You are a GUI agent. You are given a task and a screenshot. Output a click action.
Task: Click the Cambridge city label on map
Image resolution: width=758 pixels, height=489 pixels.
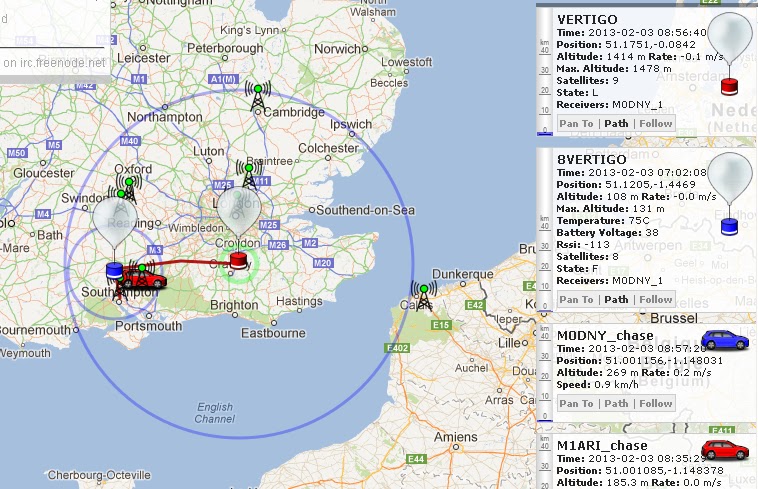294,113
